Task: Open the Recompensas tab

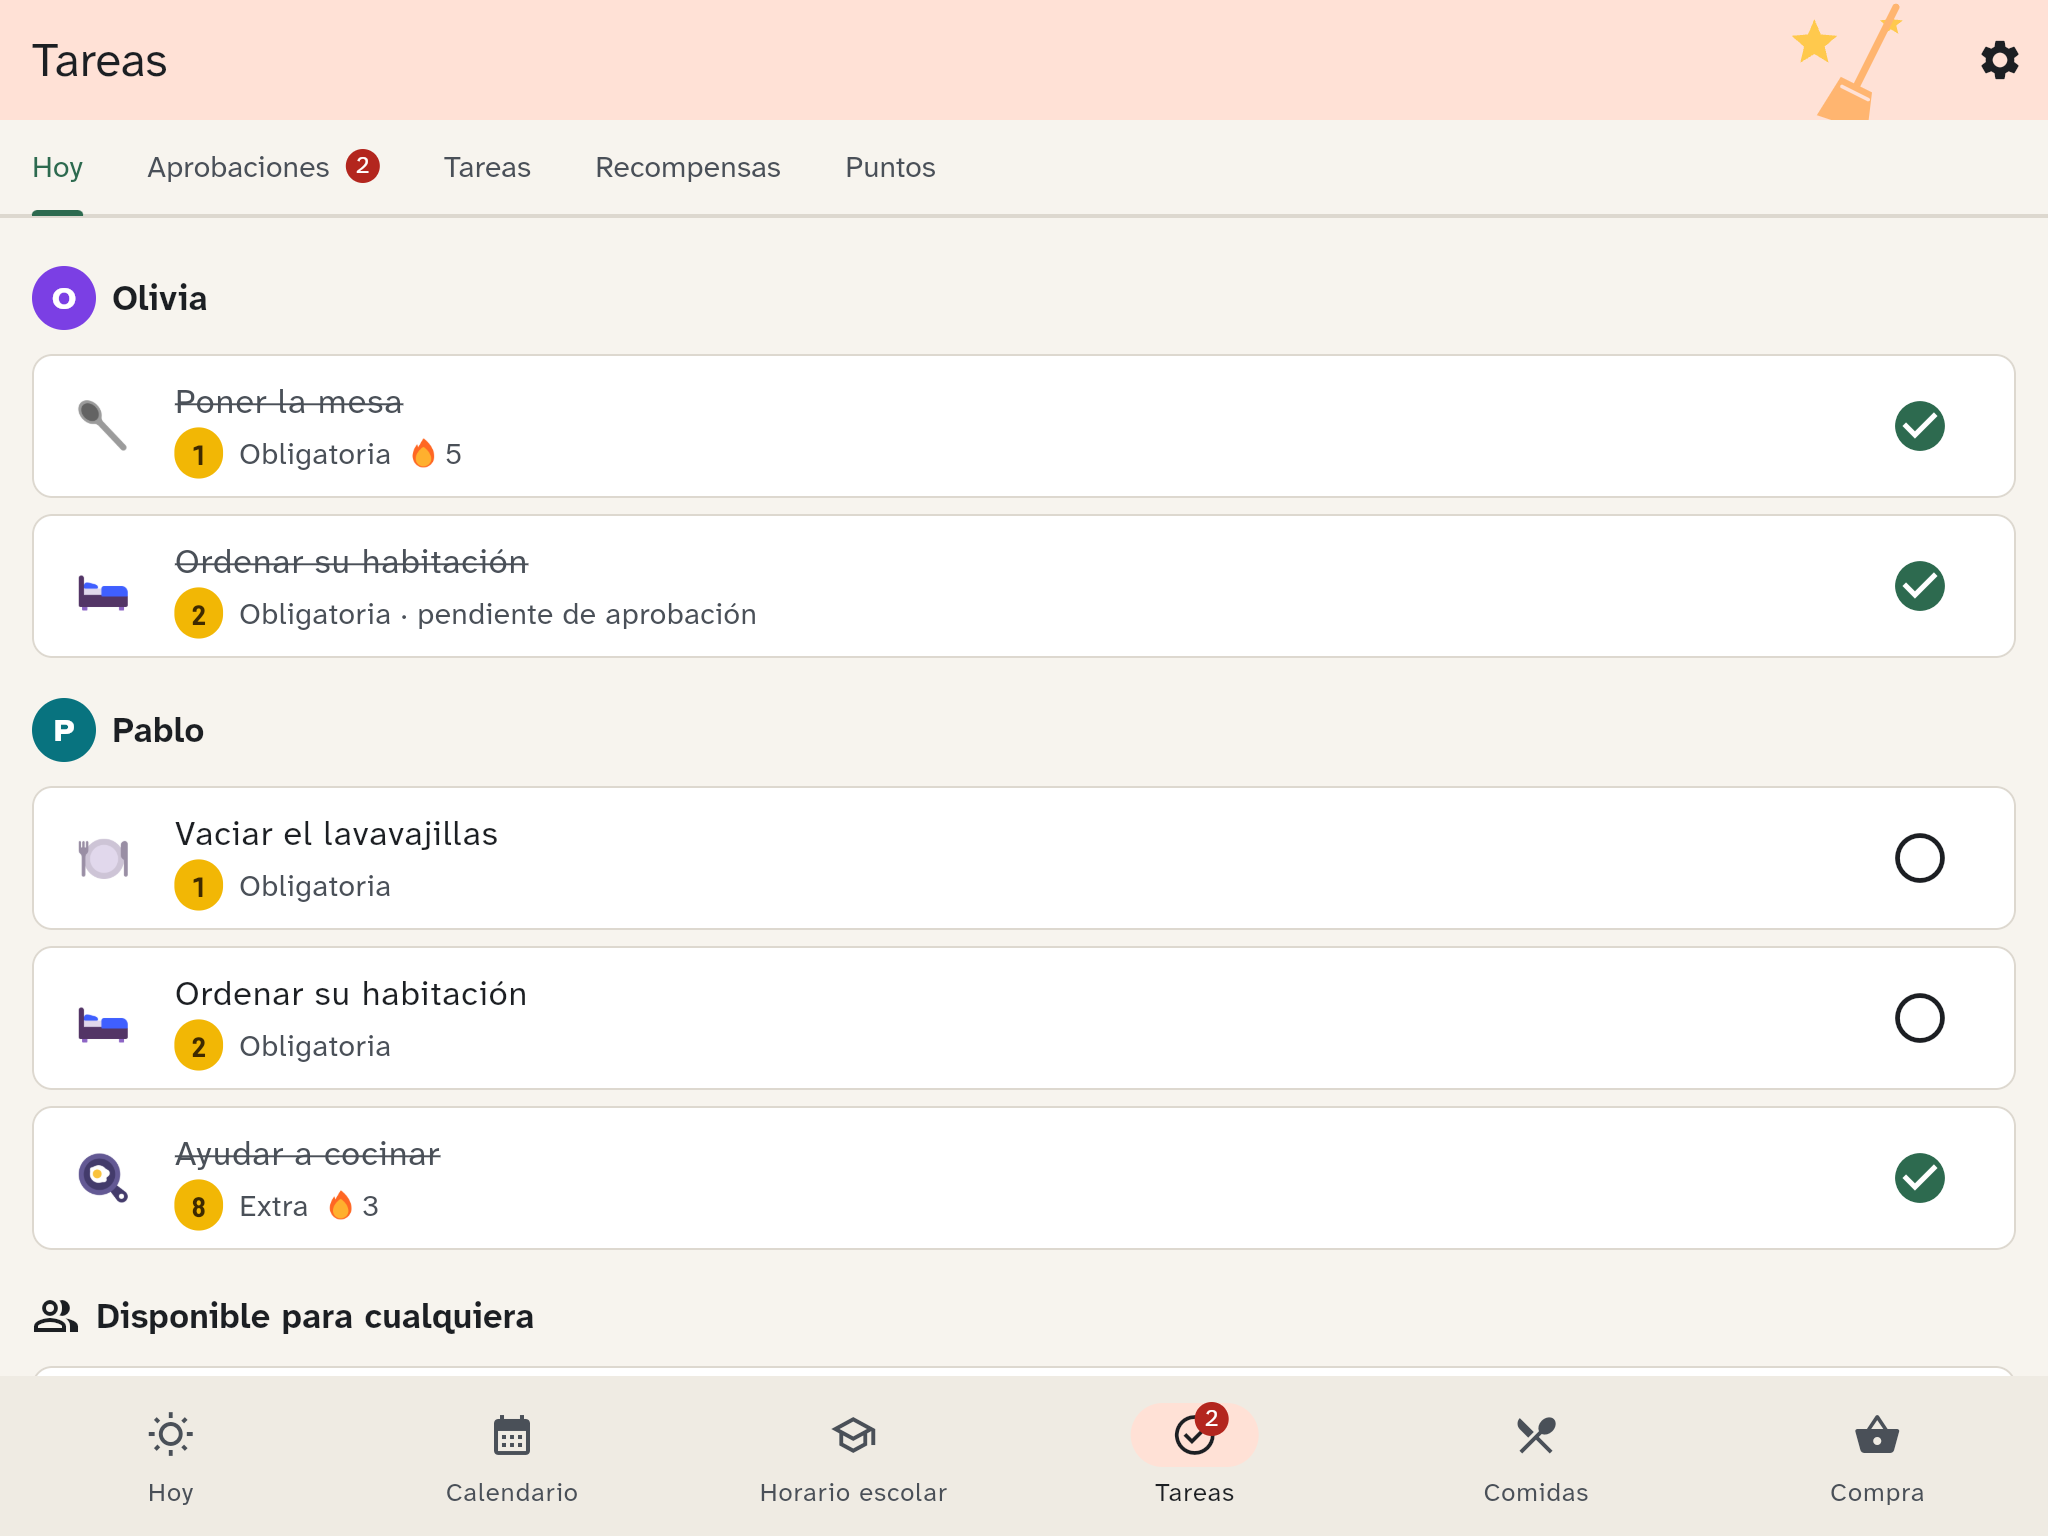Action: [x=688, y=167]
